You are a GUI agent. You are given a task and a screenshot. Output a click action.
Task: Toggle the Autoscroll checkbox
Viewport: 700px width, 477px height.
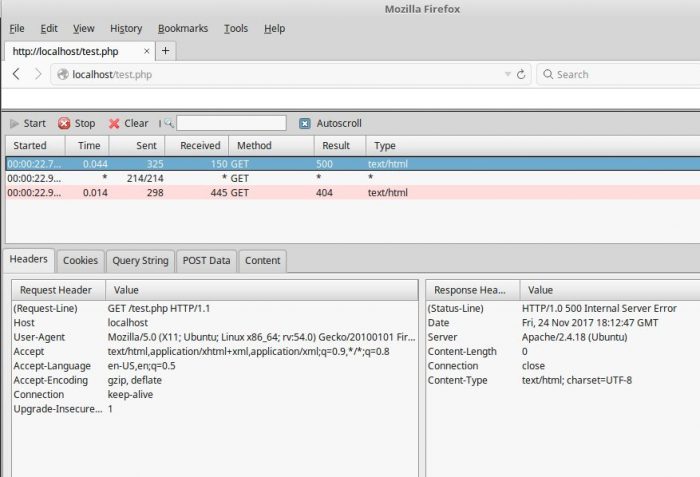coord(305,123)
